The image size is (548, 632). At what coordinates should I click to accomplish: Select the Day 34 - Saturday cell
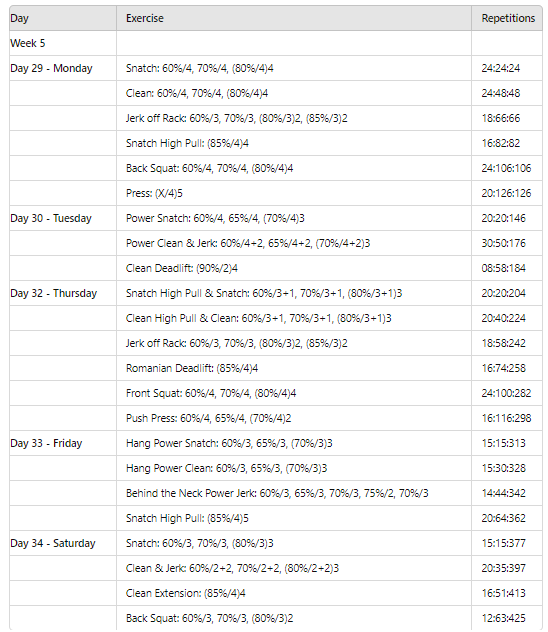63,543
